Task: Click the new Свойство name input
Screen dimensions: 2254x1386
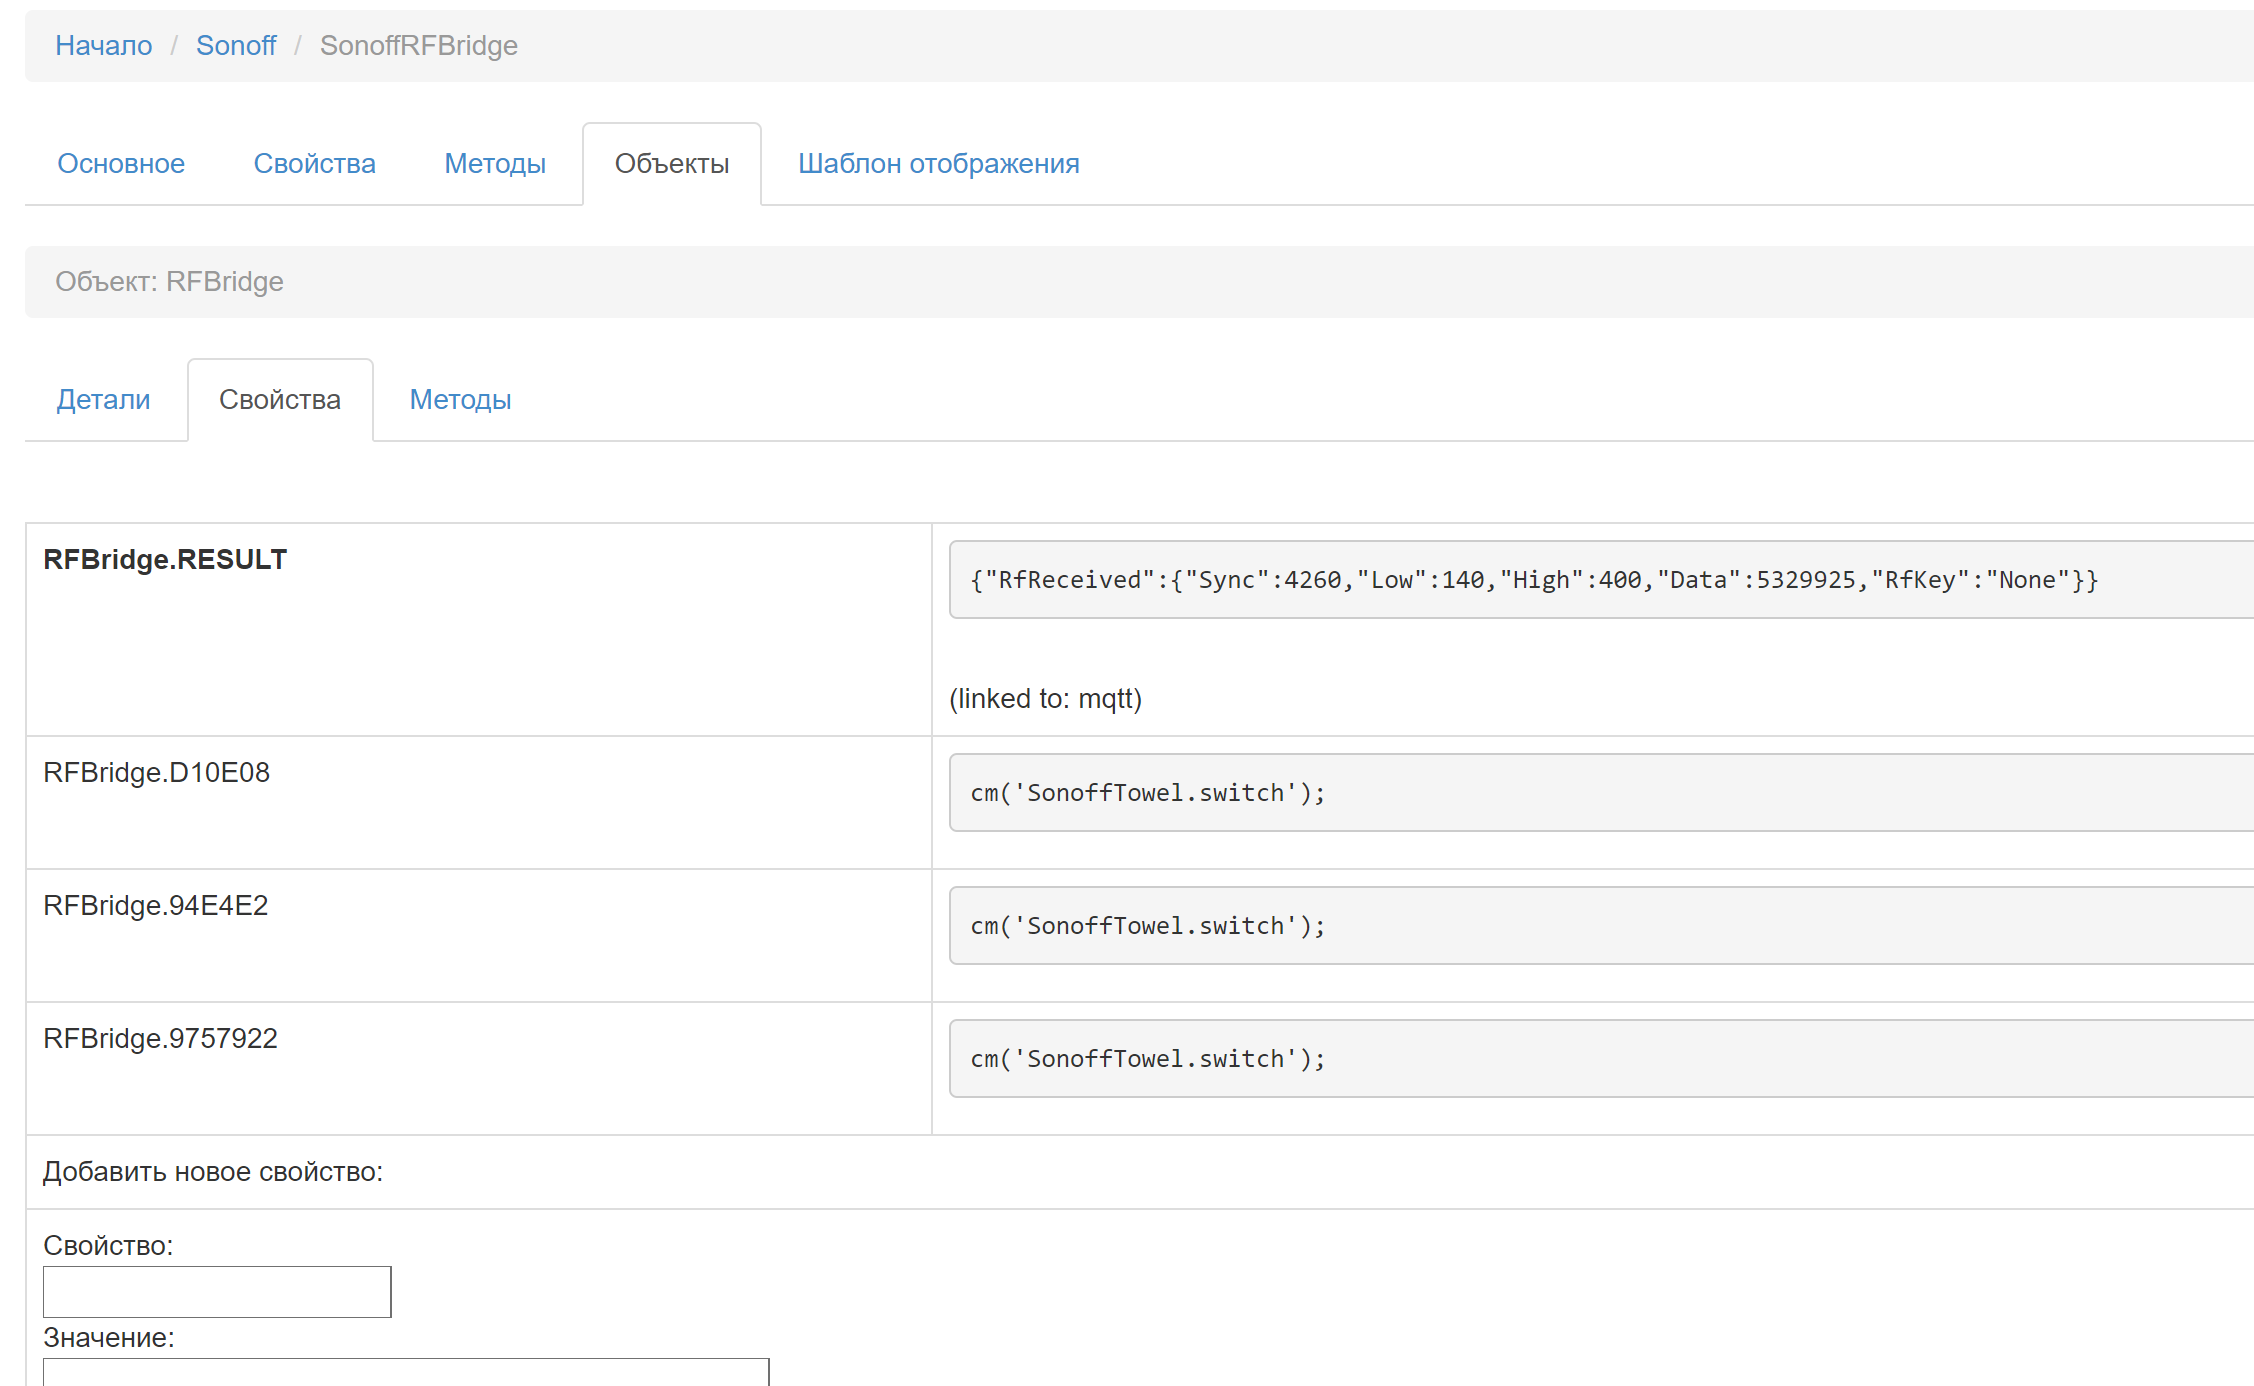Action: 217,1292
